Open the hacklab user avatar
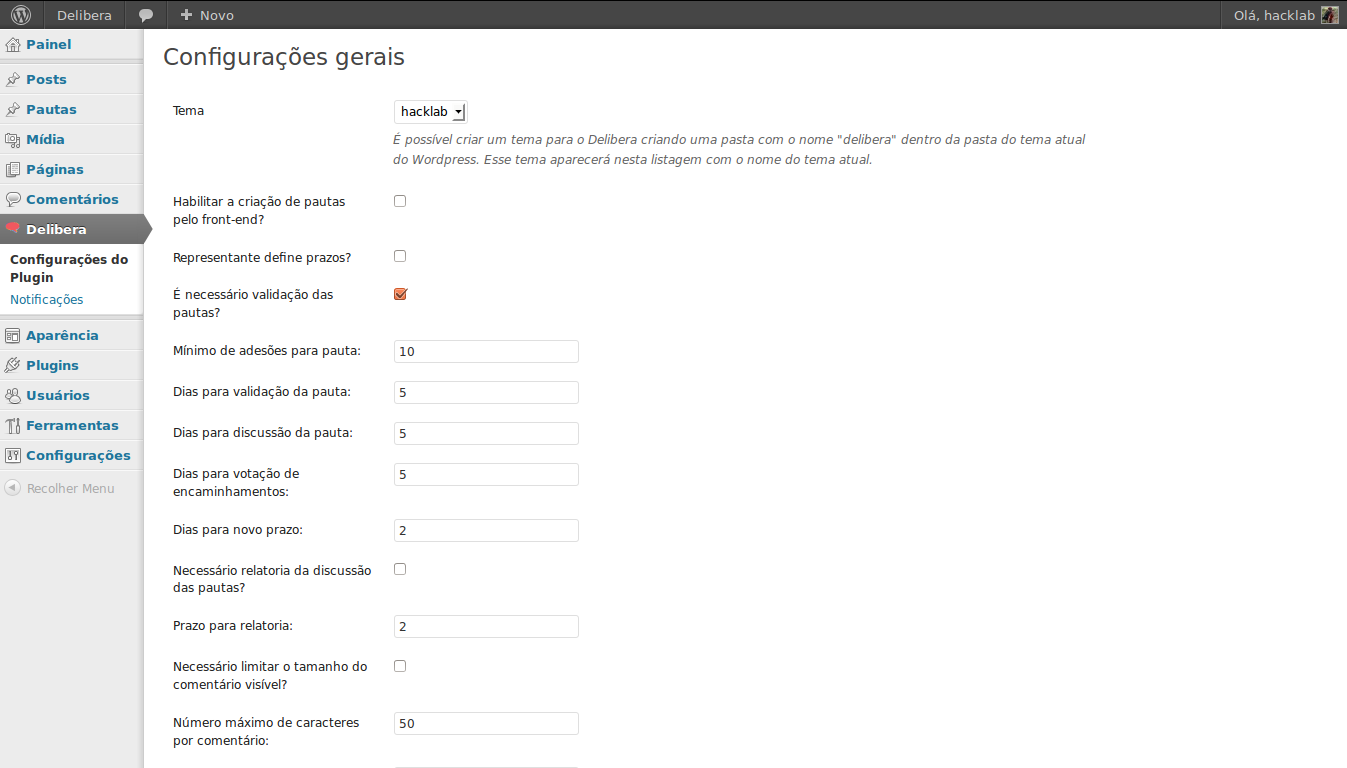 (1329, 15)
